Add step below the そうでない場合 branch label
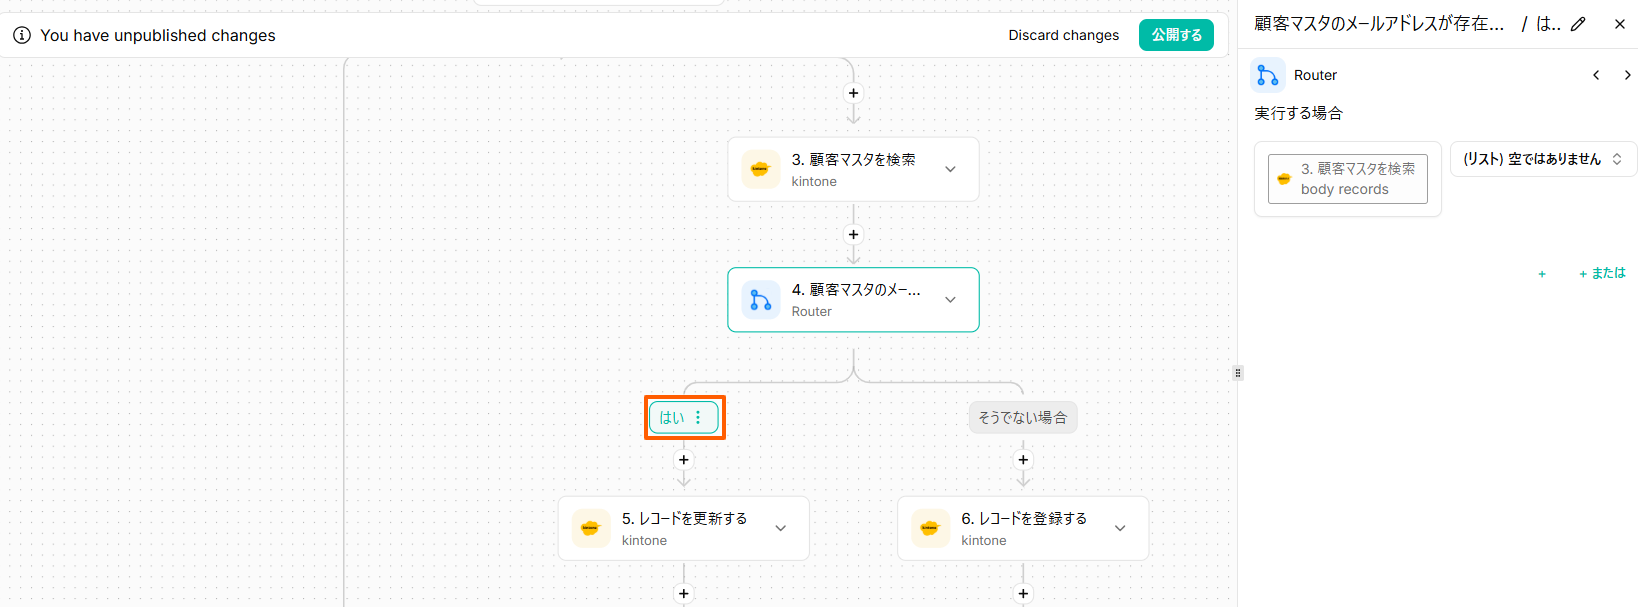Viewport: 1638px width, 607px height. click(1023, 460)
